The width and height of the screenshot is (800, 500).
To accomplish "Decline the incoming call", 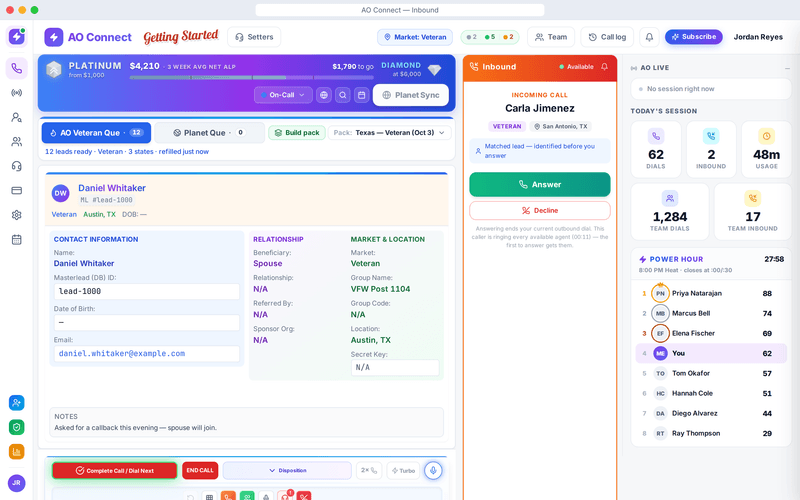I will coord(540,210).
